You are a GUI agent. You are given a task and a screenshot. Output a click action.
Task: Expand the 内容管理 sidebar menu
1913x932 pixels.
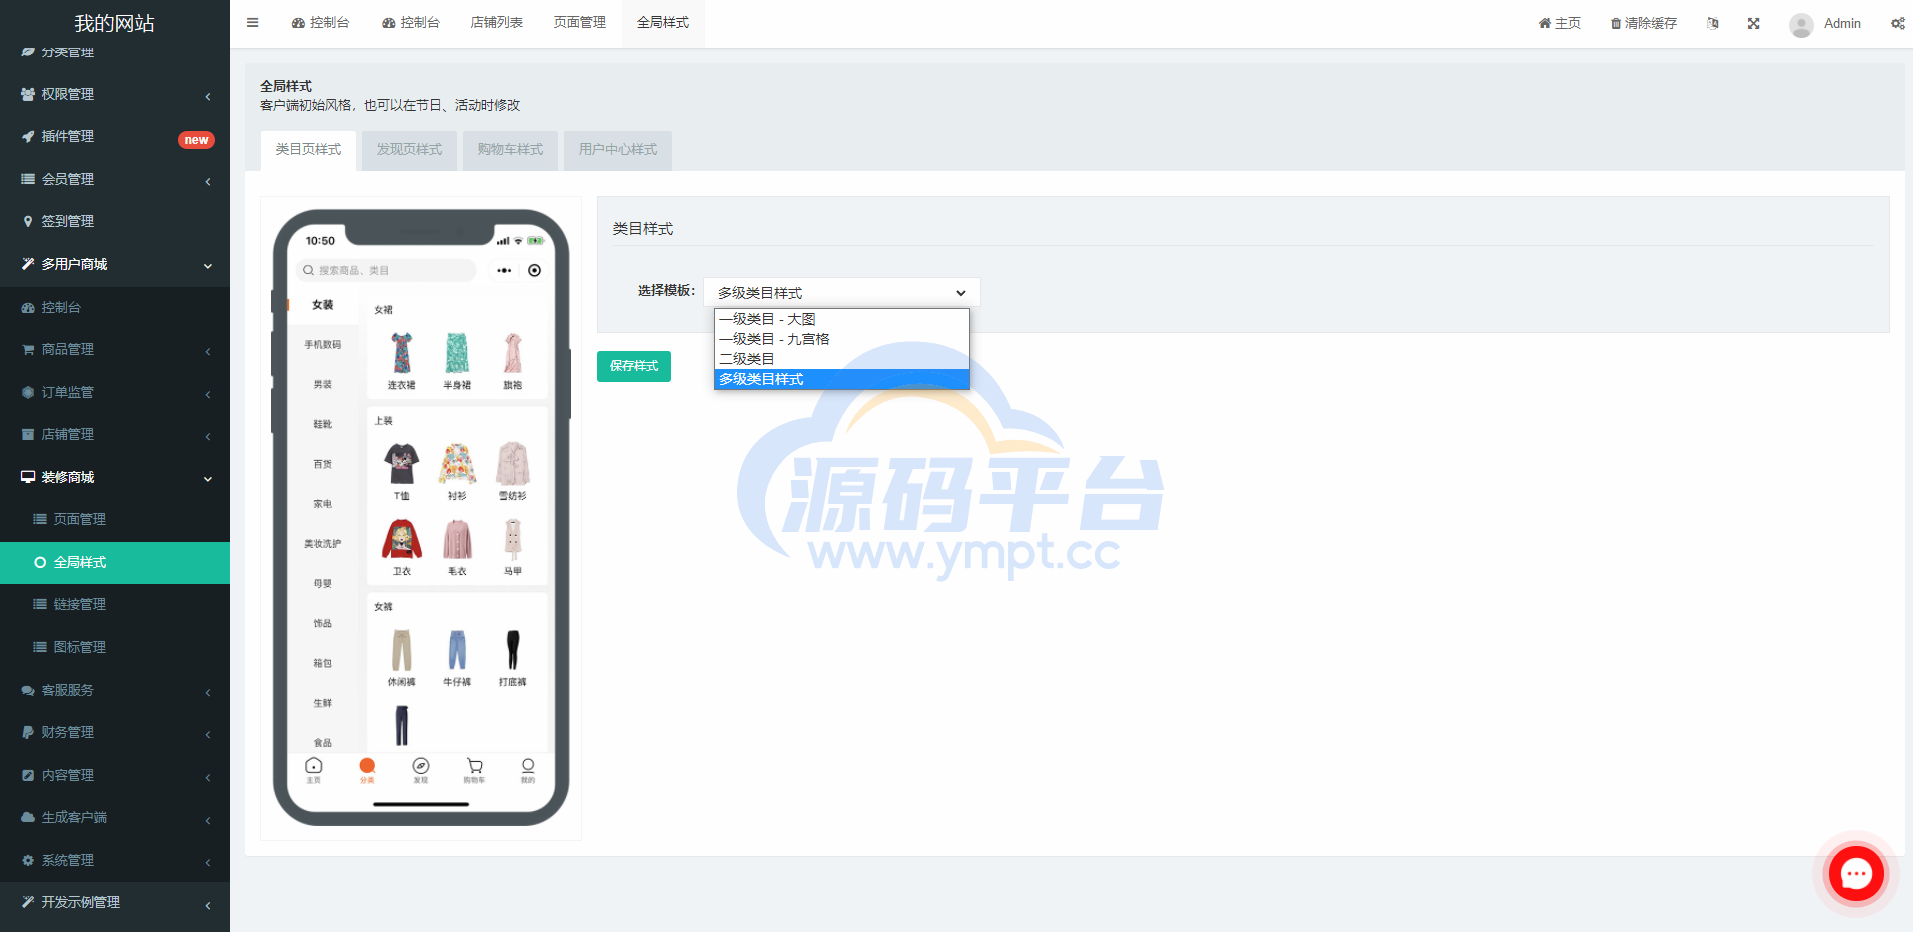(115, 775)
